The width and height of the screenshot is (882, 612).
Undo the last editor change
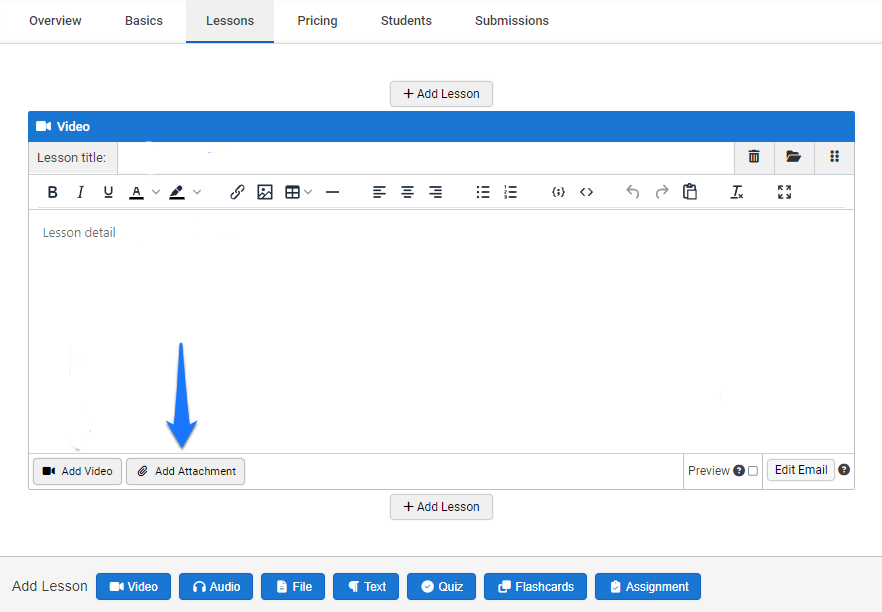(x=633, y=192)
